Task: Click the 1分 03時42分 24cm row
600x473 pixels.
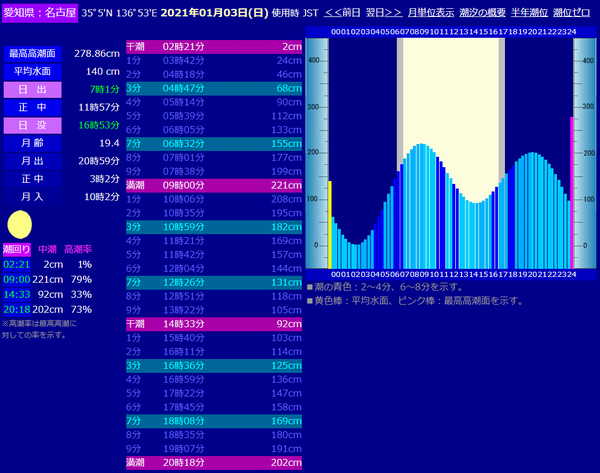Action: [214, 60]
